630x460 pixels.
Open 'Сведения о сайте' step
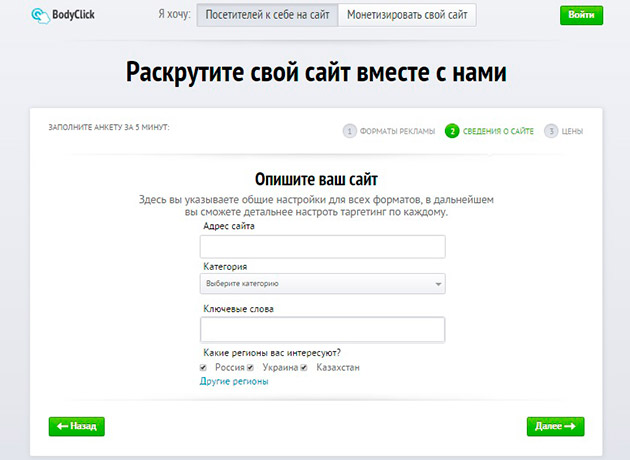pyautogui.click(x=498, y=131)
